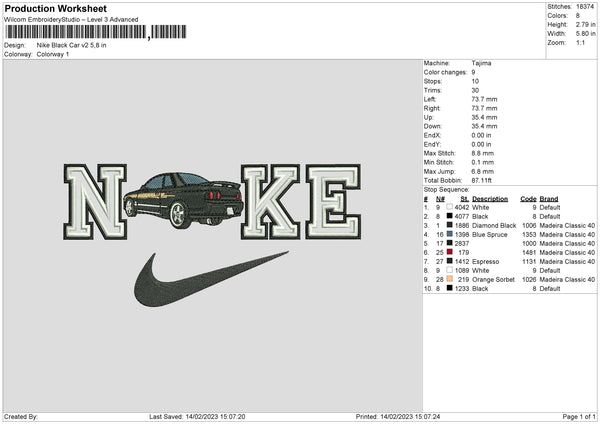This screenshot has width=600, height=424.
Task: Click the Stops value 10
Action: (475, 81)
